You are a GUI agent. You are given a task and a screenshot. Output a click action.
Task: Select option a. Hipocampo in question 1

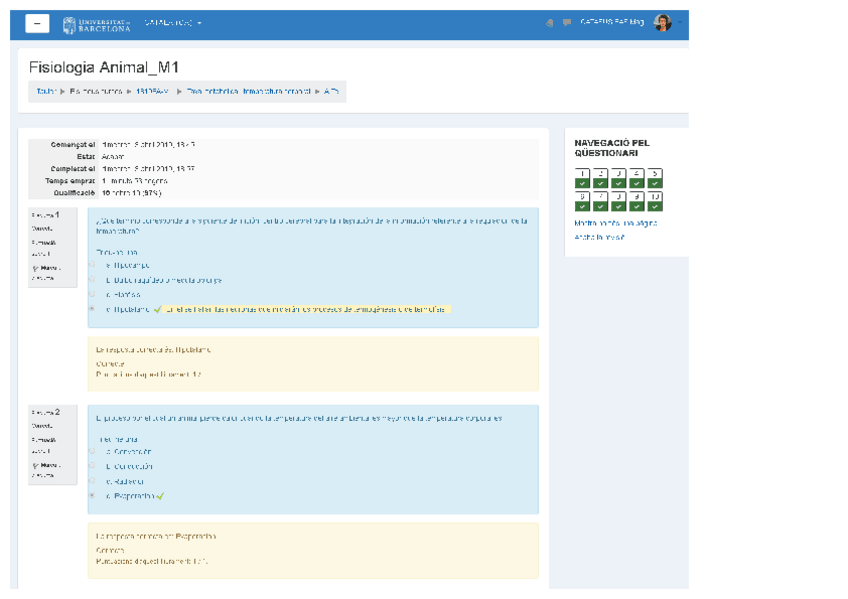tap(92, 265)
